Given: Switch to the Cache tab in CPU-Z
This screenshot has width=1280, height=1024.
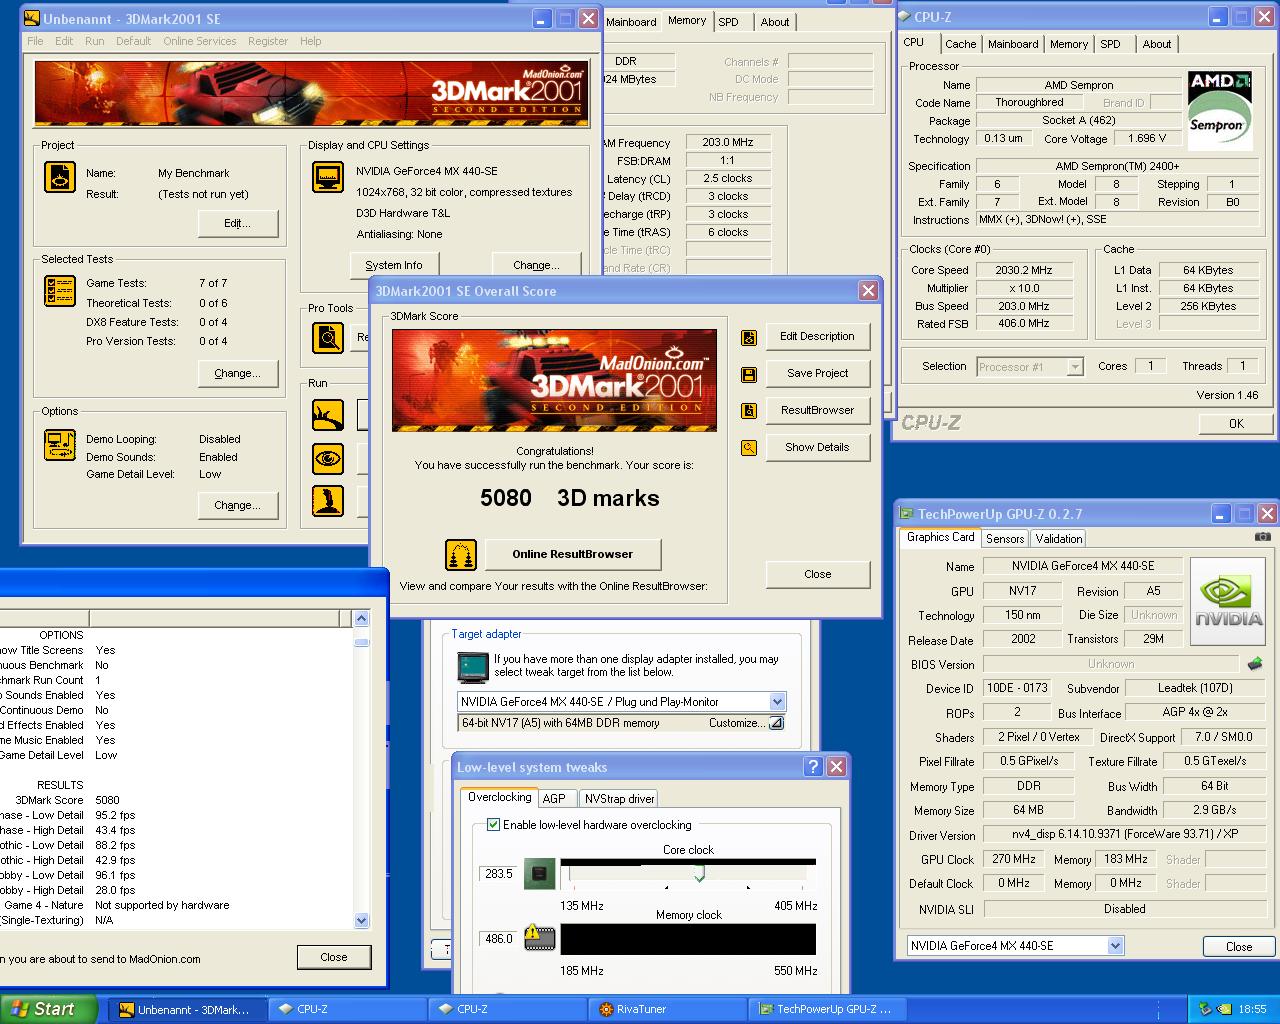Looking at the screenshot, I should pos(960,44).
